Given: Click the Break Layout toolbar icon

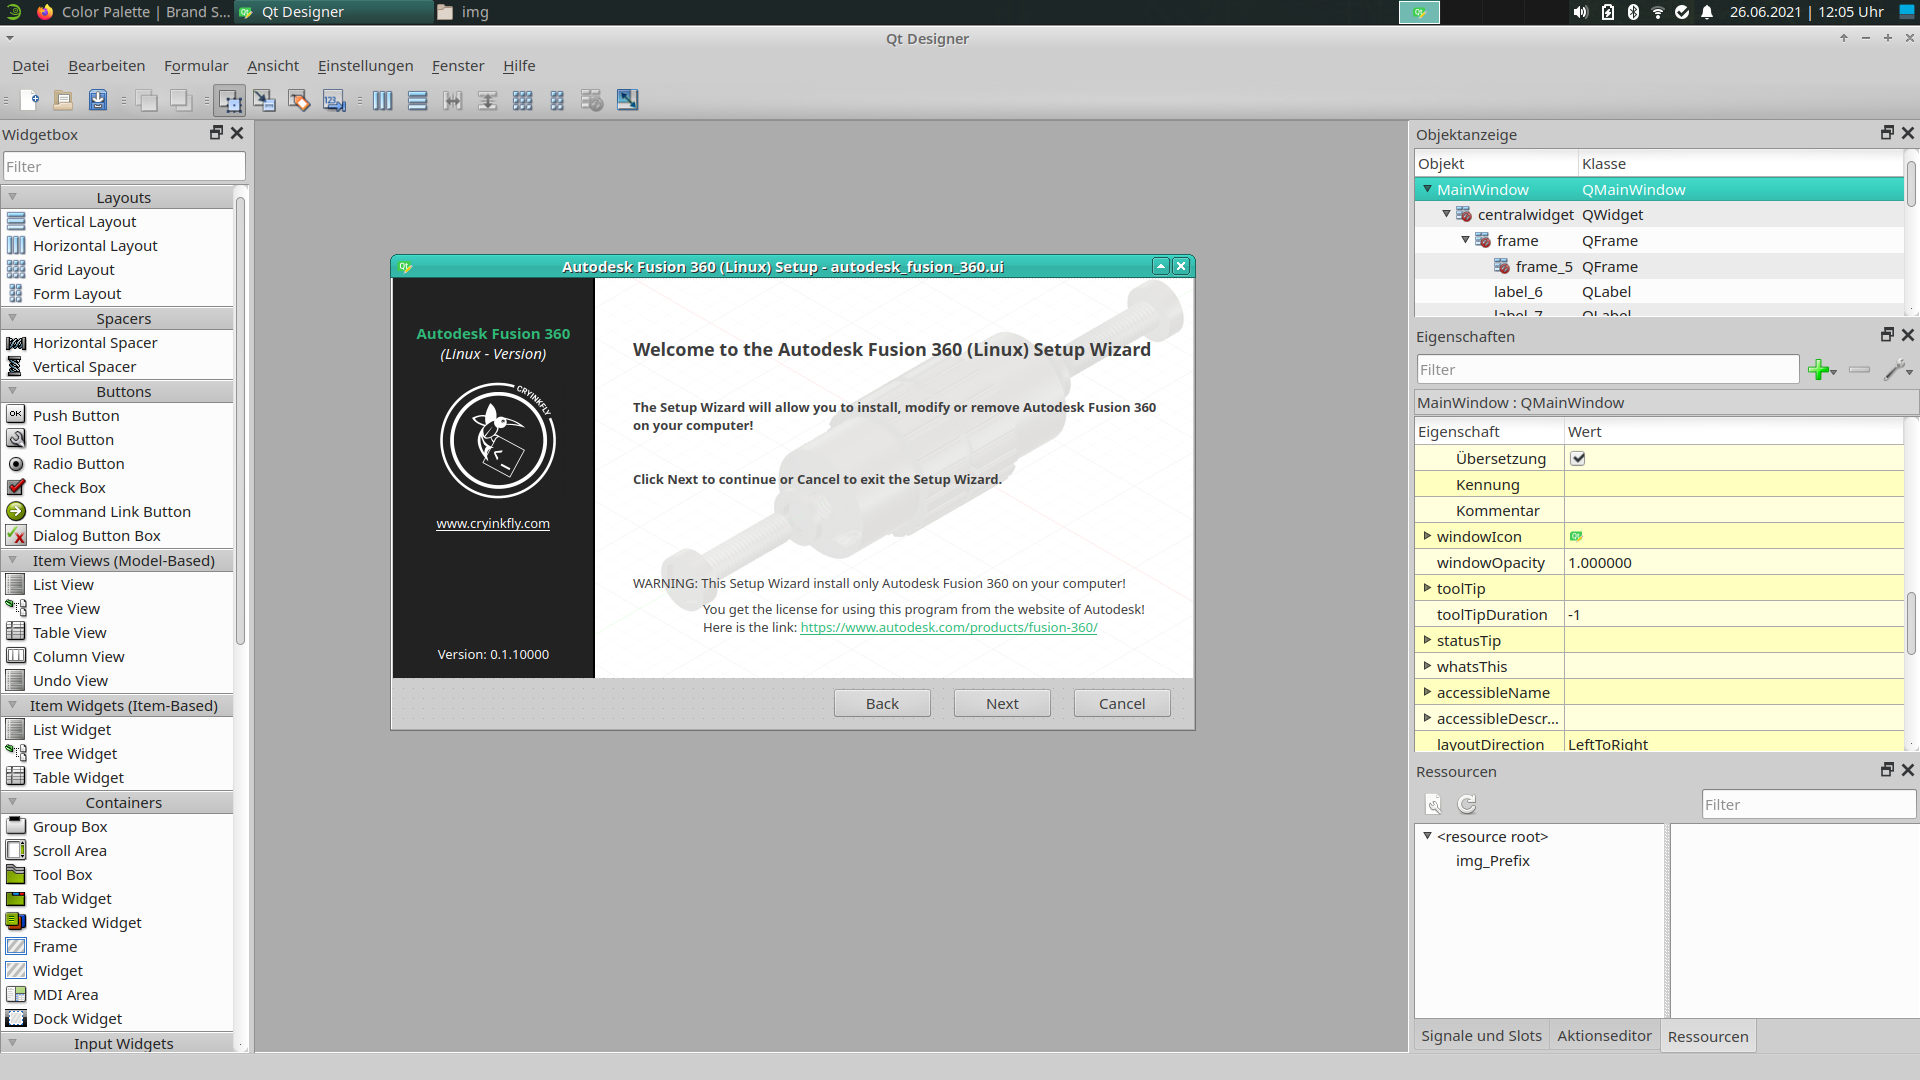Looking at the screenshot, I should [591, 100].
